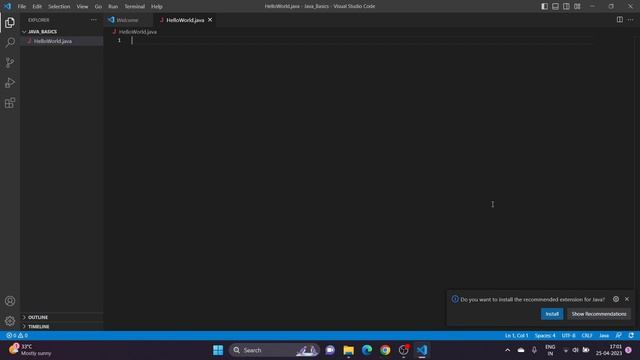The height and width of the screenshot is (360, 640).
Task: Open Customize Layout icon
Action: coord(577,6)
